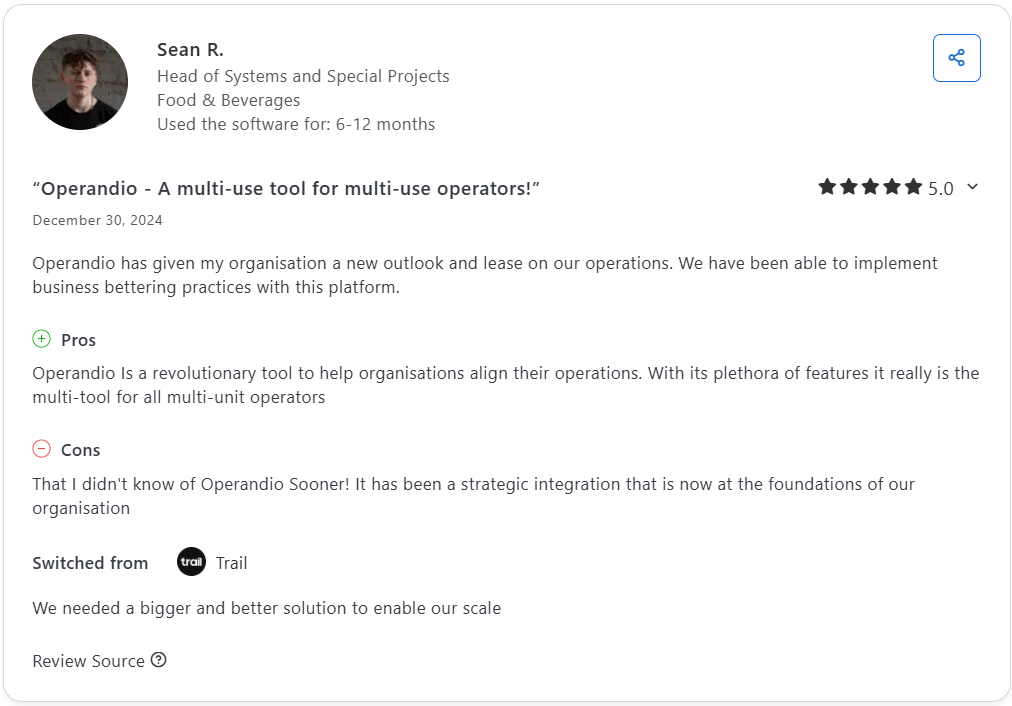This screenshot has width=1012, height=706.
Task: Click the share icon button
Action: coord(956,58)
